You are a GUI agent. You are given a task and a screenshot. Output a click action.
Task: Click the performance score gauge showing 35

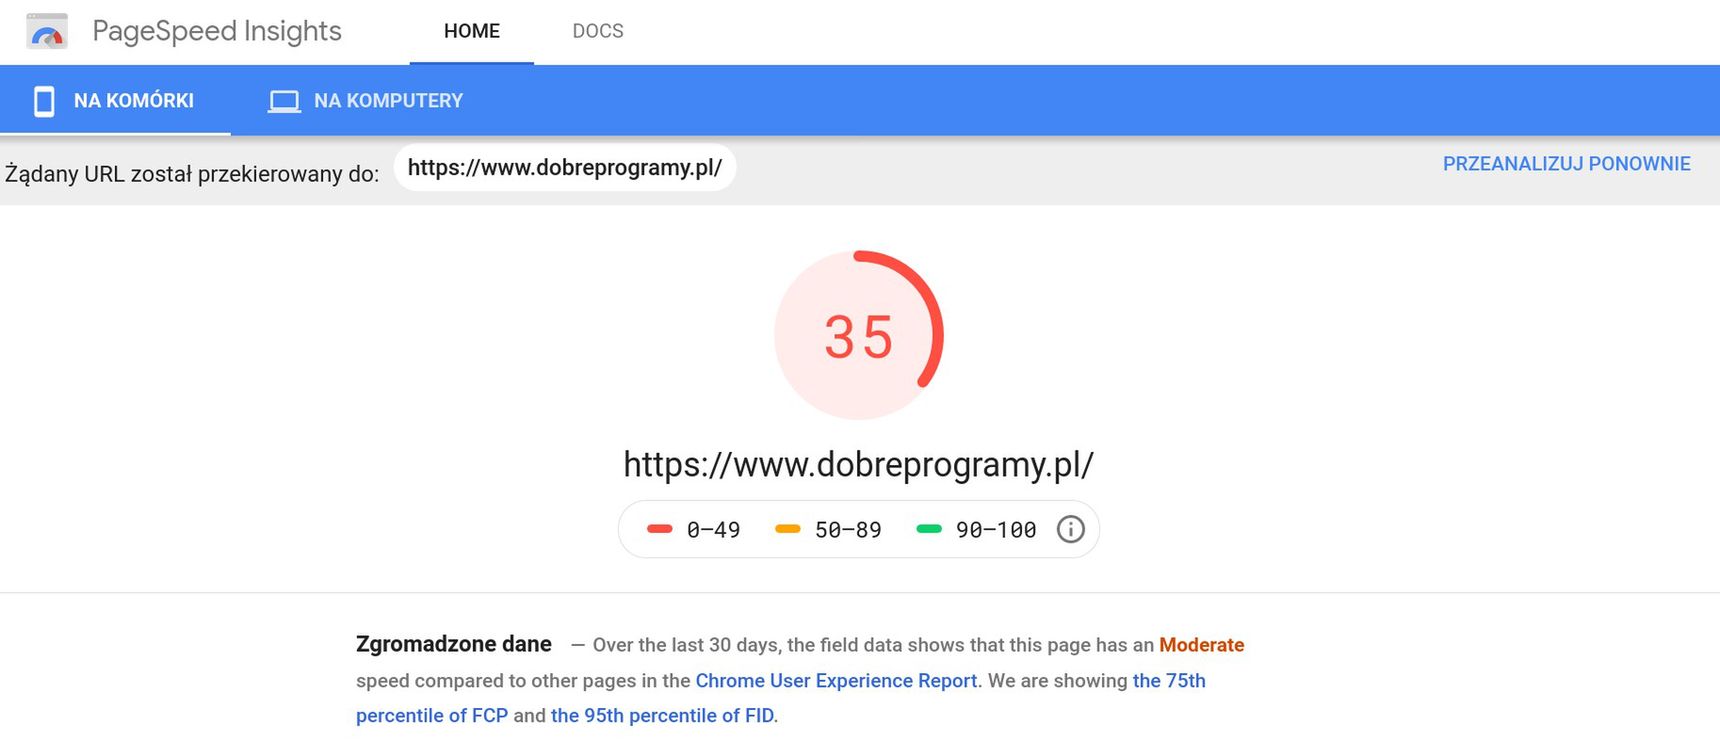tap(859, 335)
